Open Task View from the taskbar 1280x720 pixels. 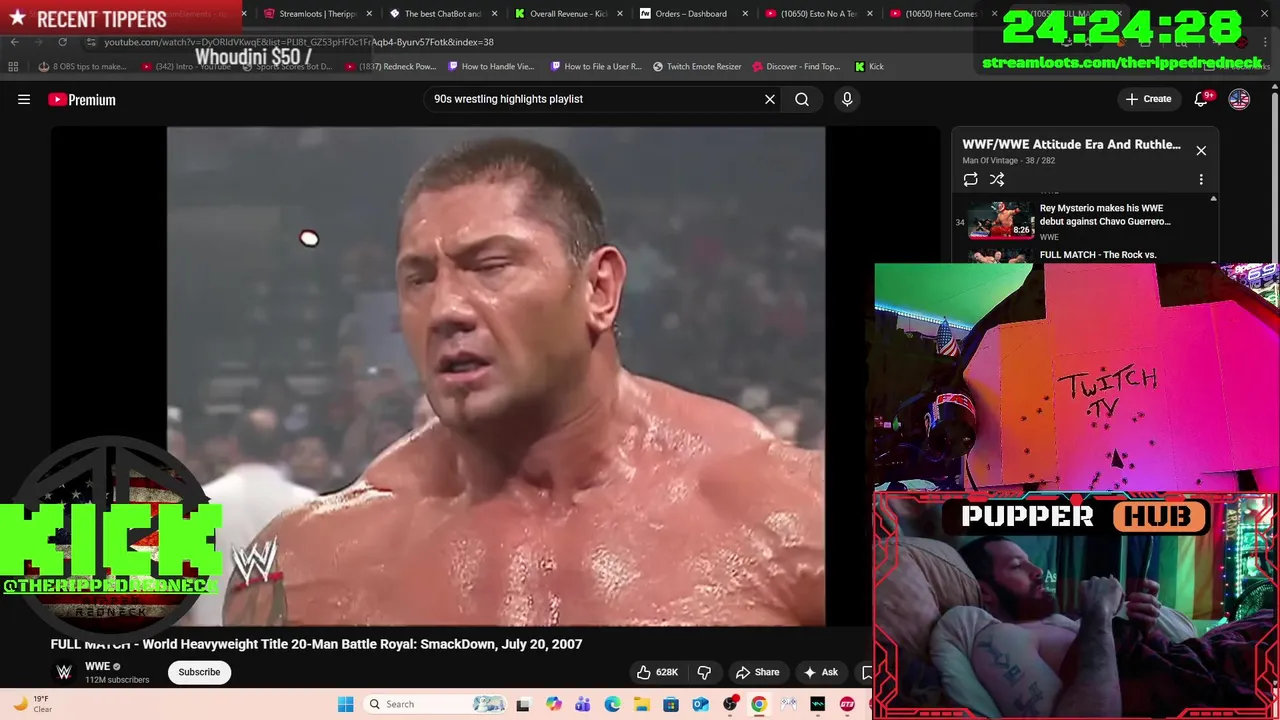522,704
